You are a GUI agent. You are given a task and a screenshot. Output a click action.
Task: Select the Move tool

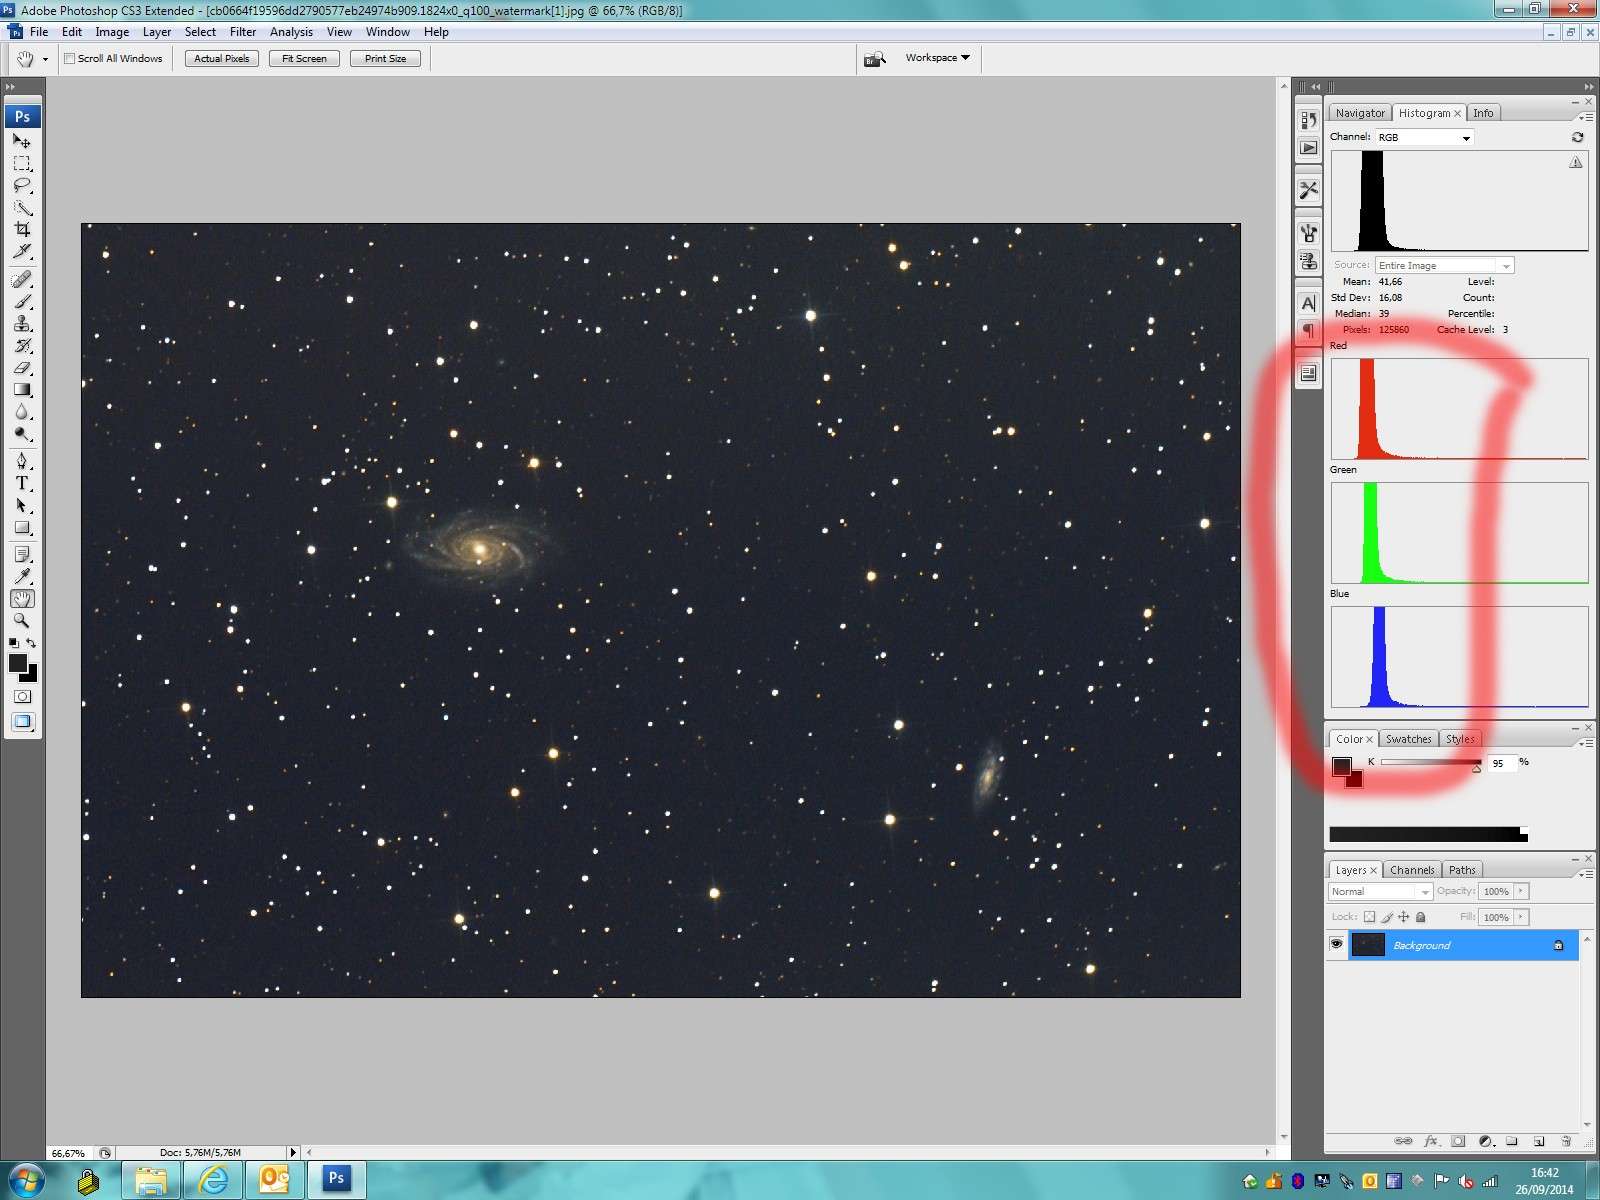coord(22,141)
